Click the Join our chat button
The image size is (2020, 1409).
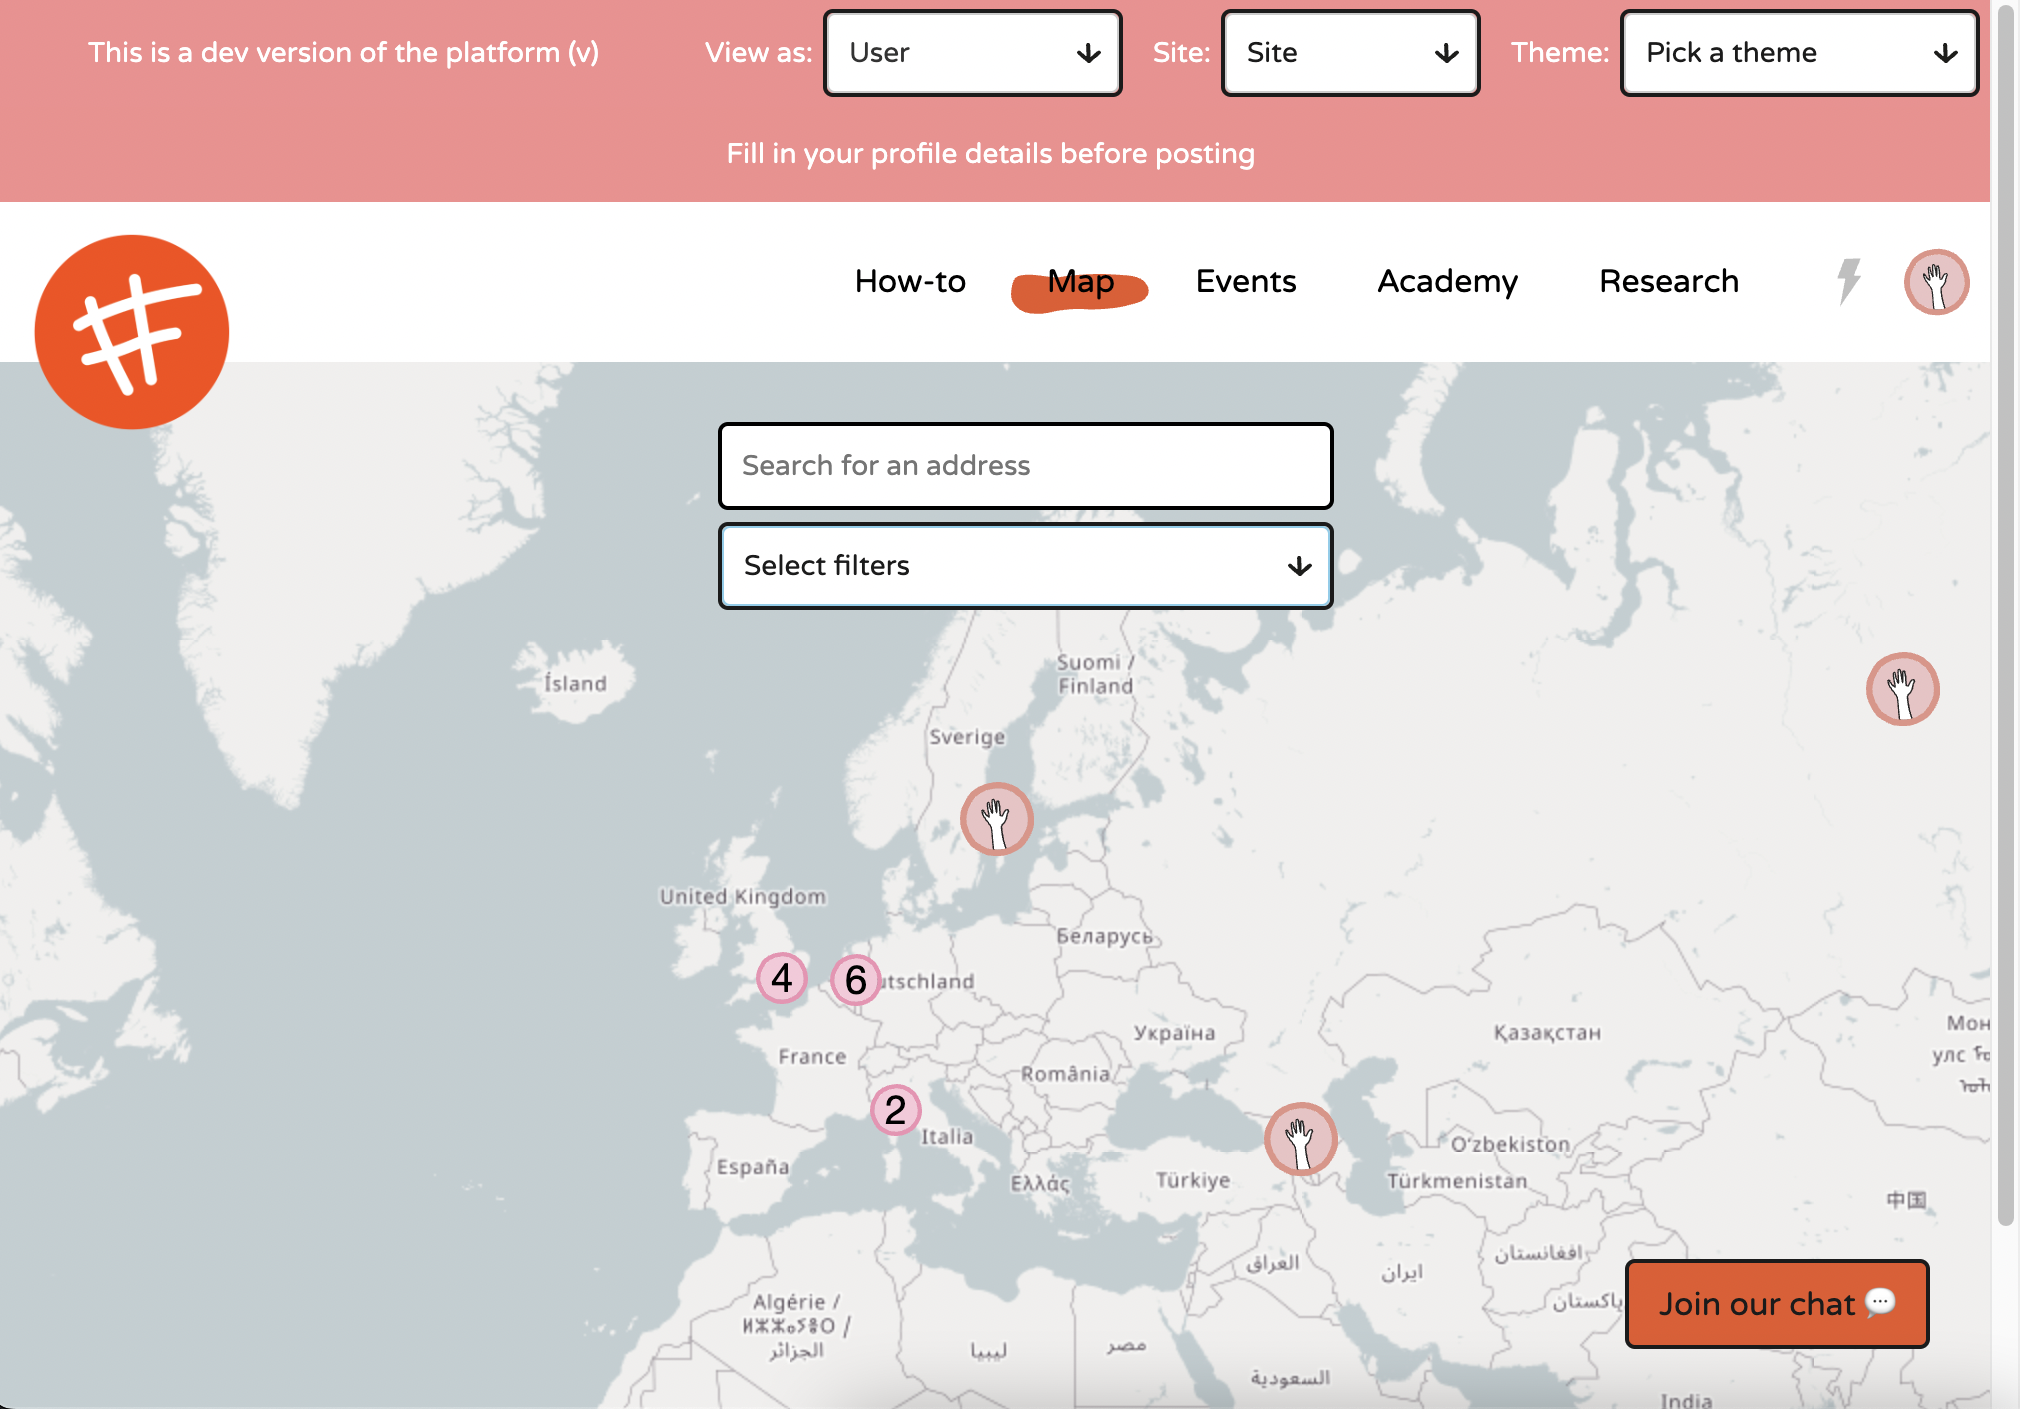coord(1776,1304)
